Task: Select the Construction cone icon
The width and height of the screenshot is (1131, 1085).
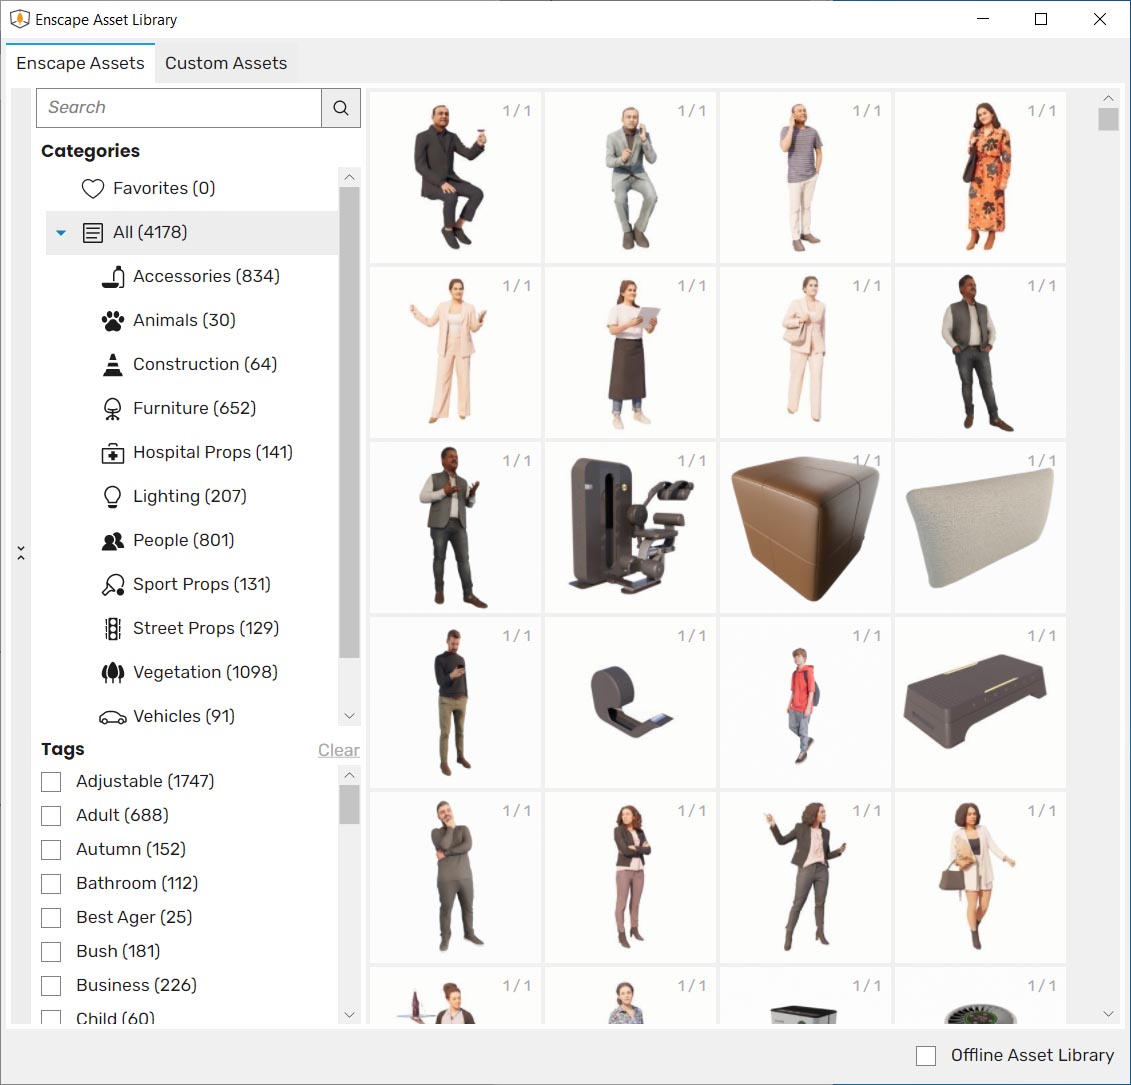Action: pyautogui.click(x=112, y=364)
